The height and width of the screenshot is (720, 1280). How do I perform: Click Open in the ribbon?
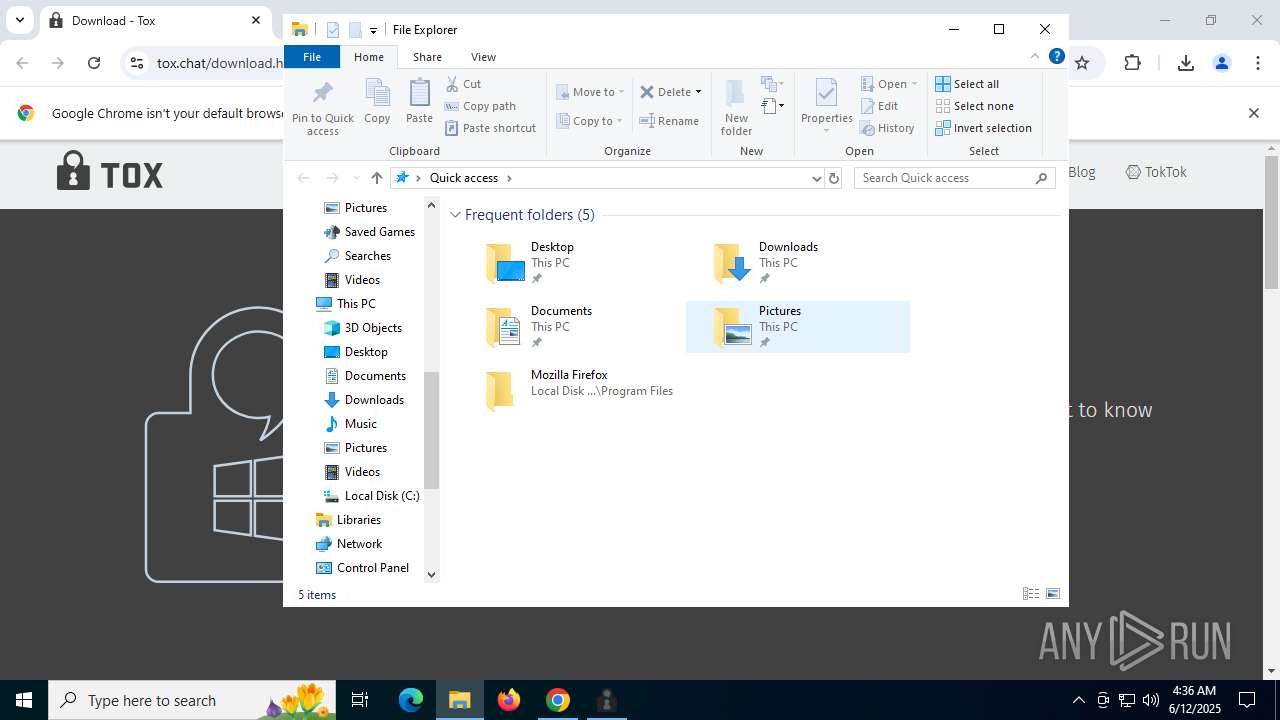[x=889, y=84]
